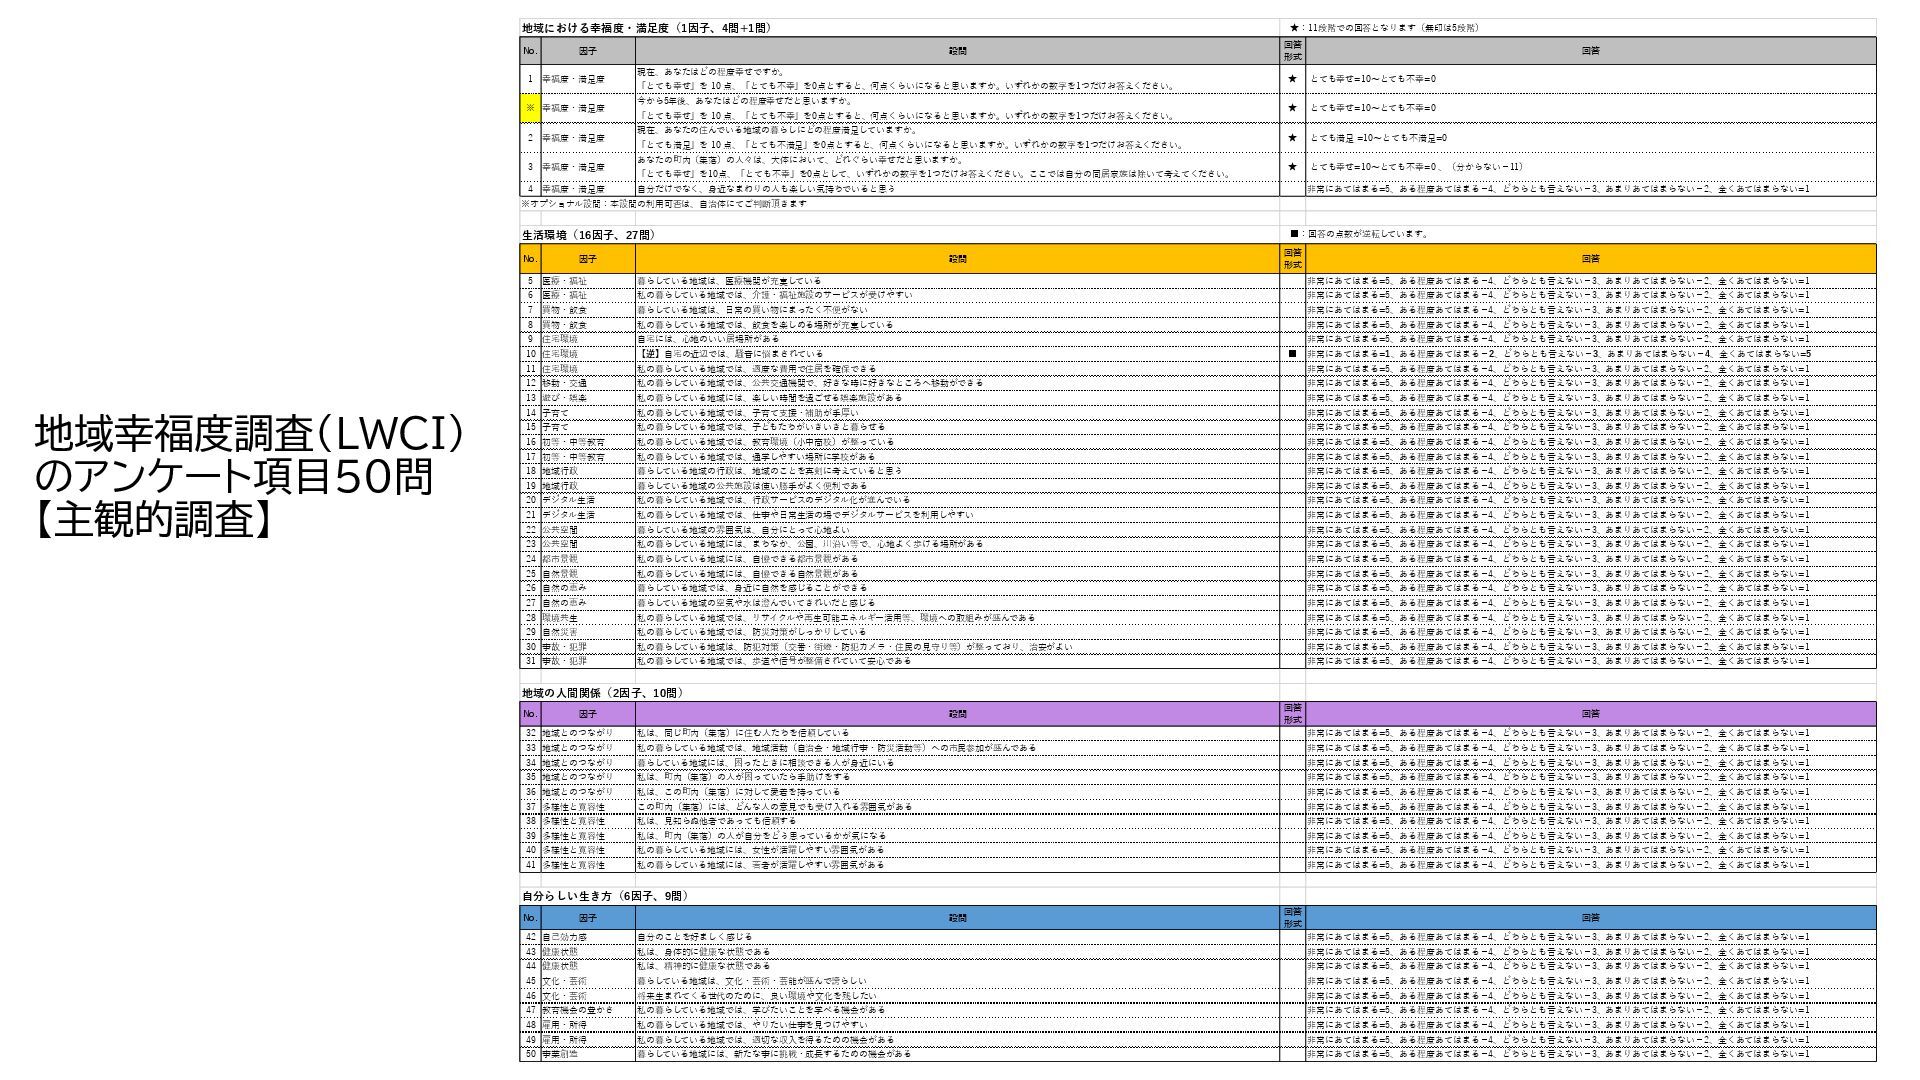The image size is (1920, 1080).
Task: Click the star icon in question 3 row
Action: tap(1292, 167)
